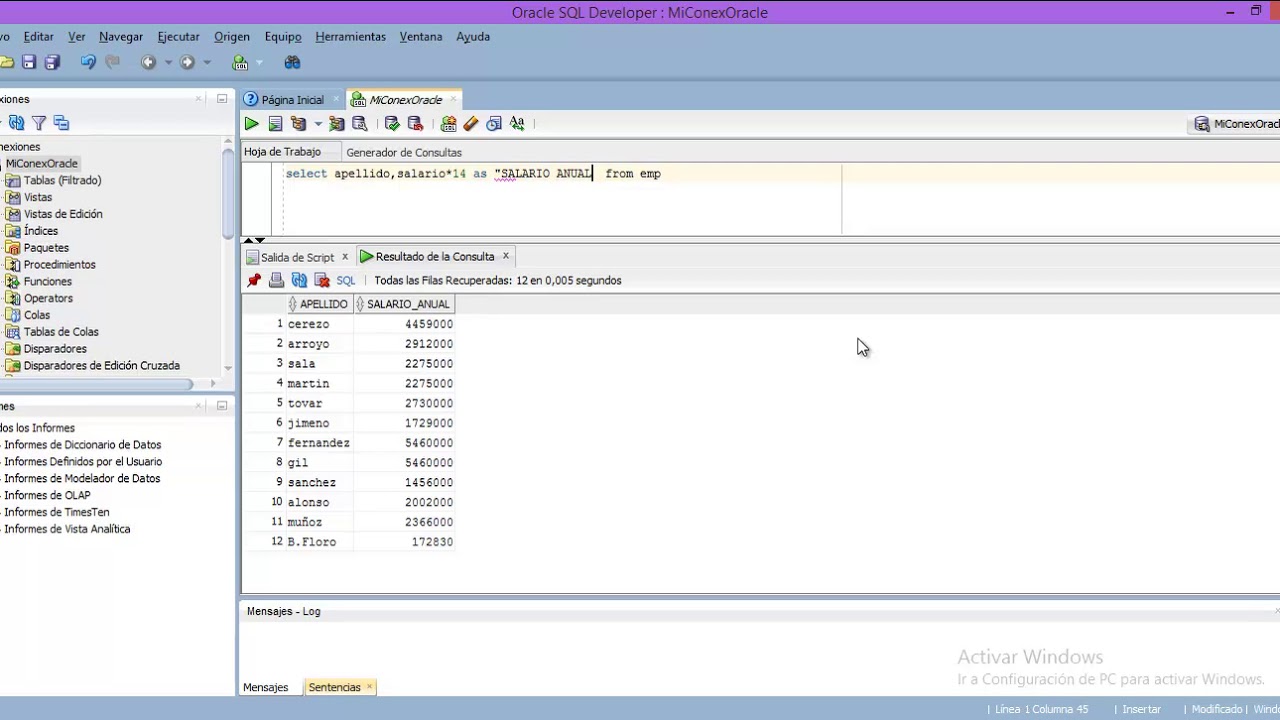Print the query result
The height and width of the screenshot is (720, 1280).
pos(276,281)
